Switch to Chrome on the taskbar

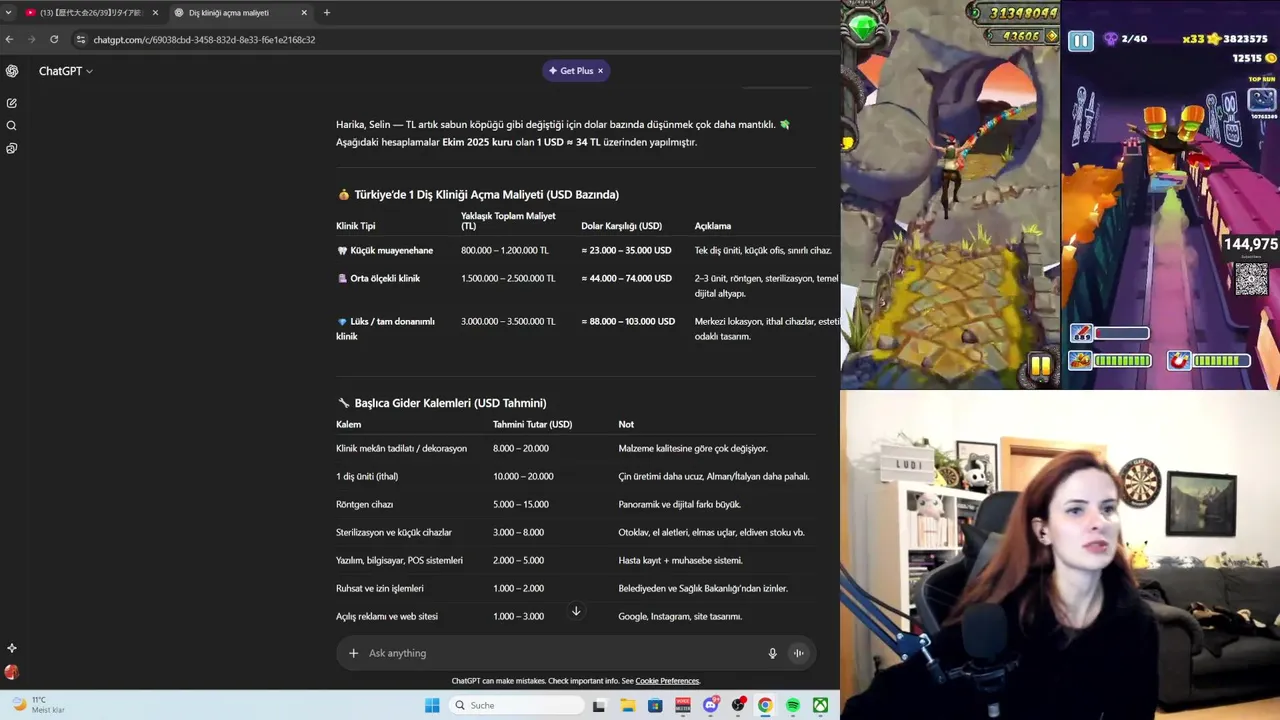coord(765,705)
